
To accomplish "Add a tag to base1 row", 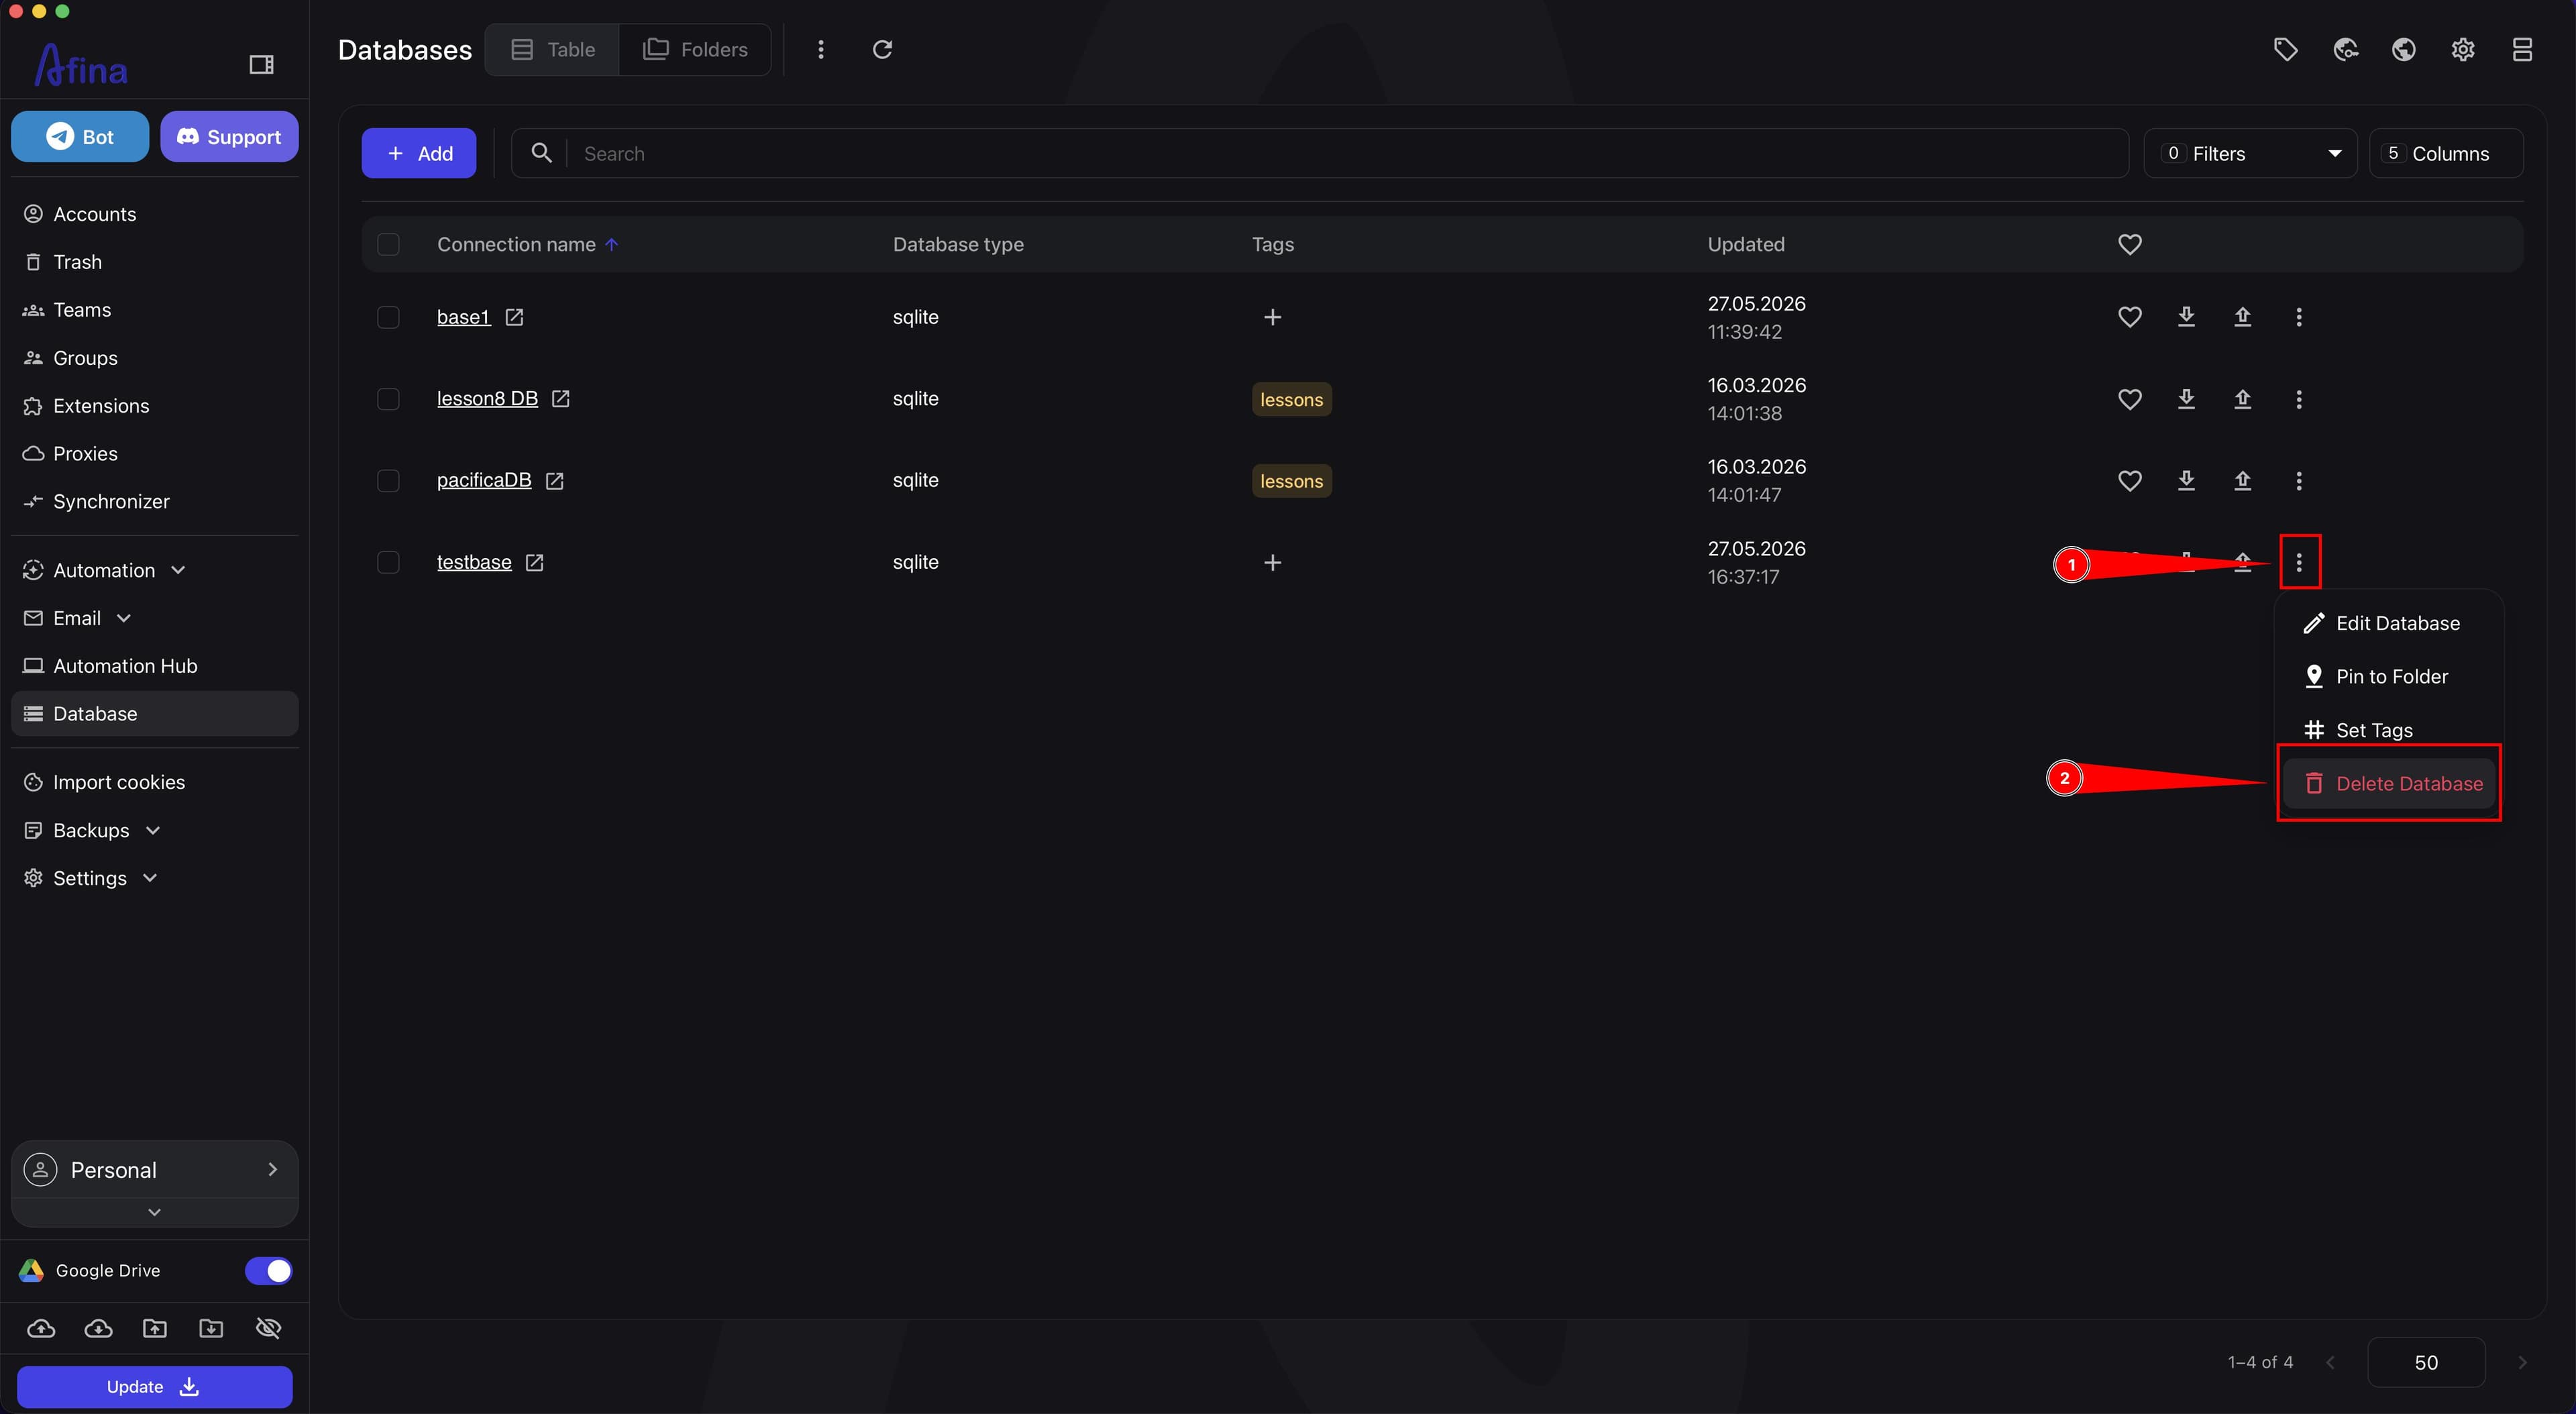I will click(1273, 317).
